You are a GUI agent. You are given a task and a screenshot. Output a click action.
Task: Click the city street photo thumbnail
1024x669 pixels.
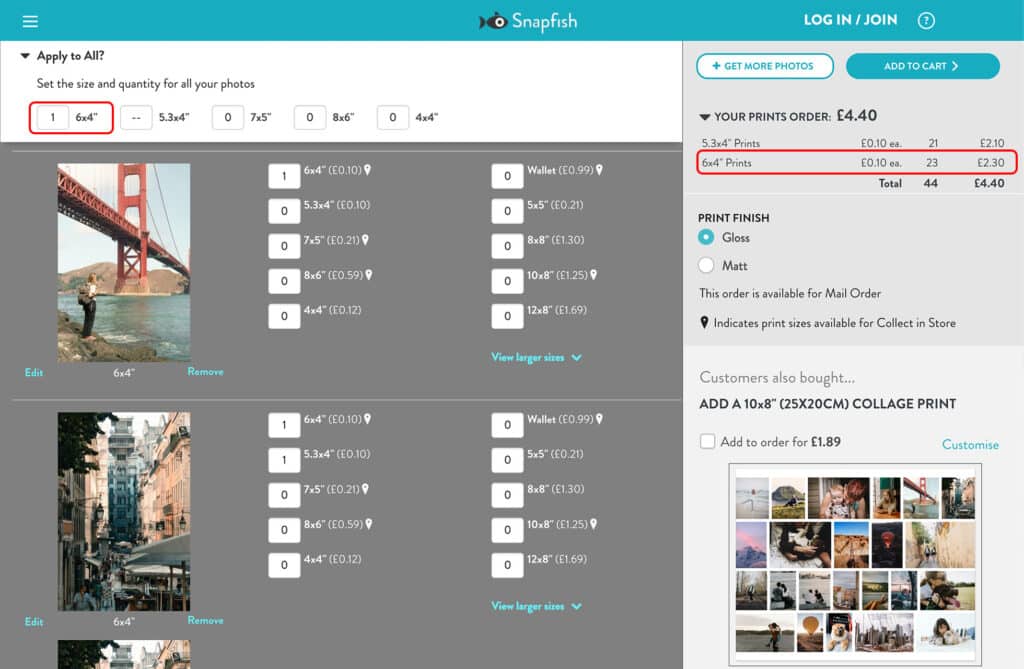(124, 511)
